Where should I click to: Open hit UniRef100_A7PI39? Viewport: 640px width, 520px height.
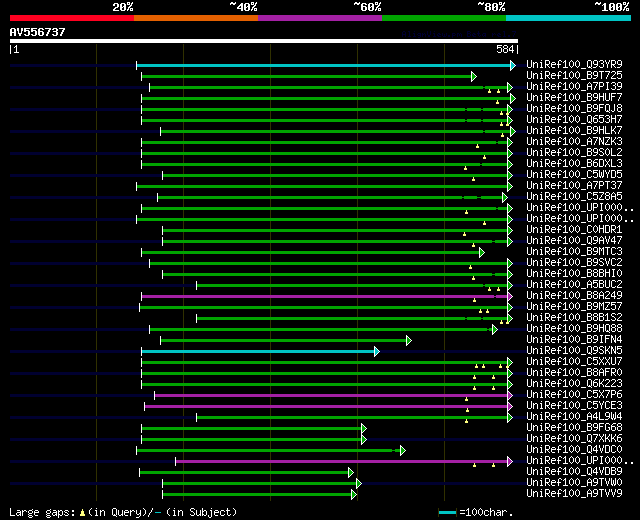pos(574,87)
